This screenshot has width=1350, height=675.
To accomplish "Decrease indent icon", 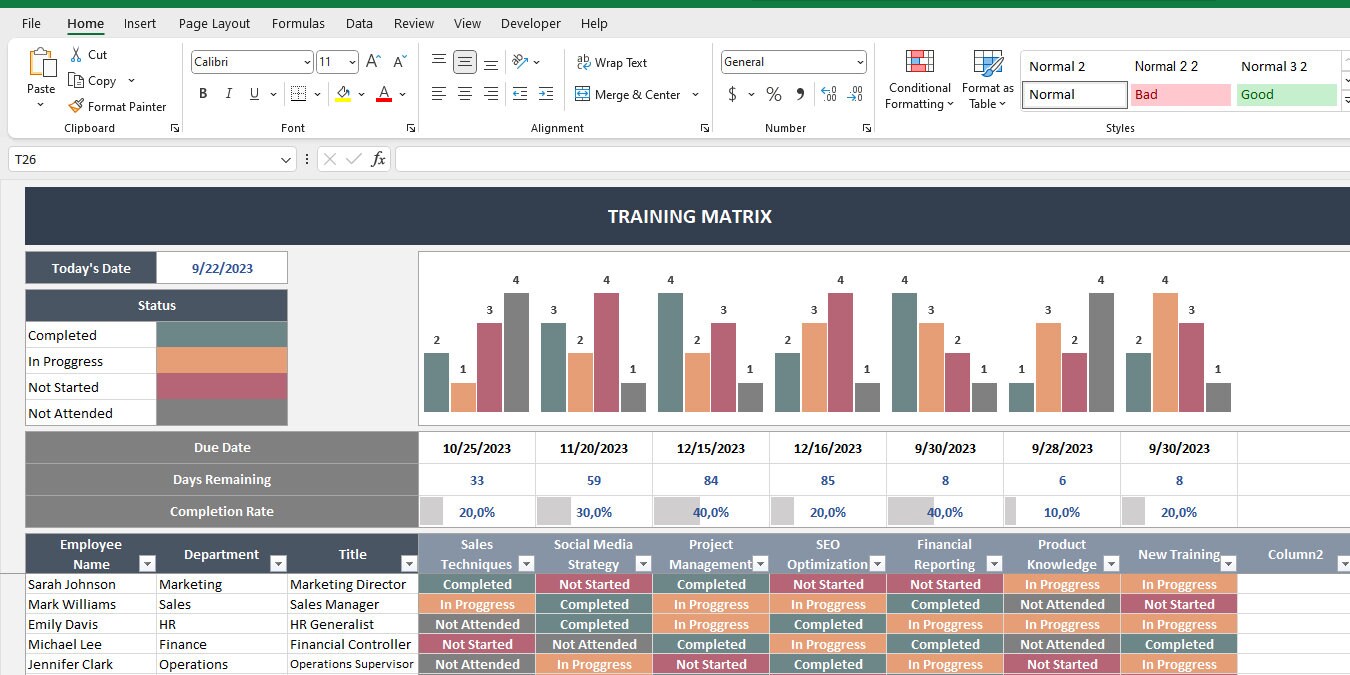I will 520,94.
